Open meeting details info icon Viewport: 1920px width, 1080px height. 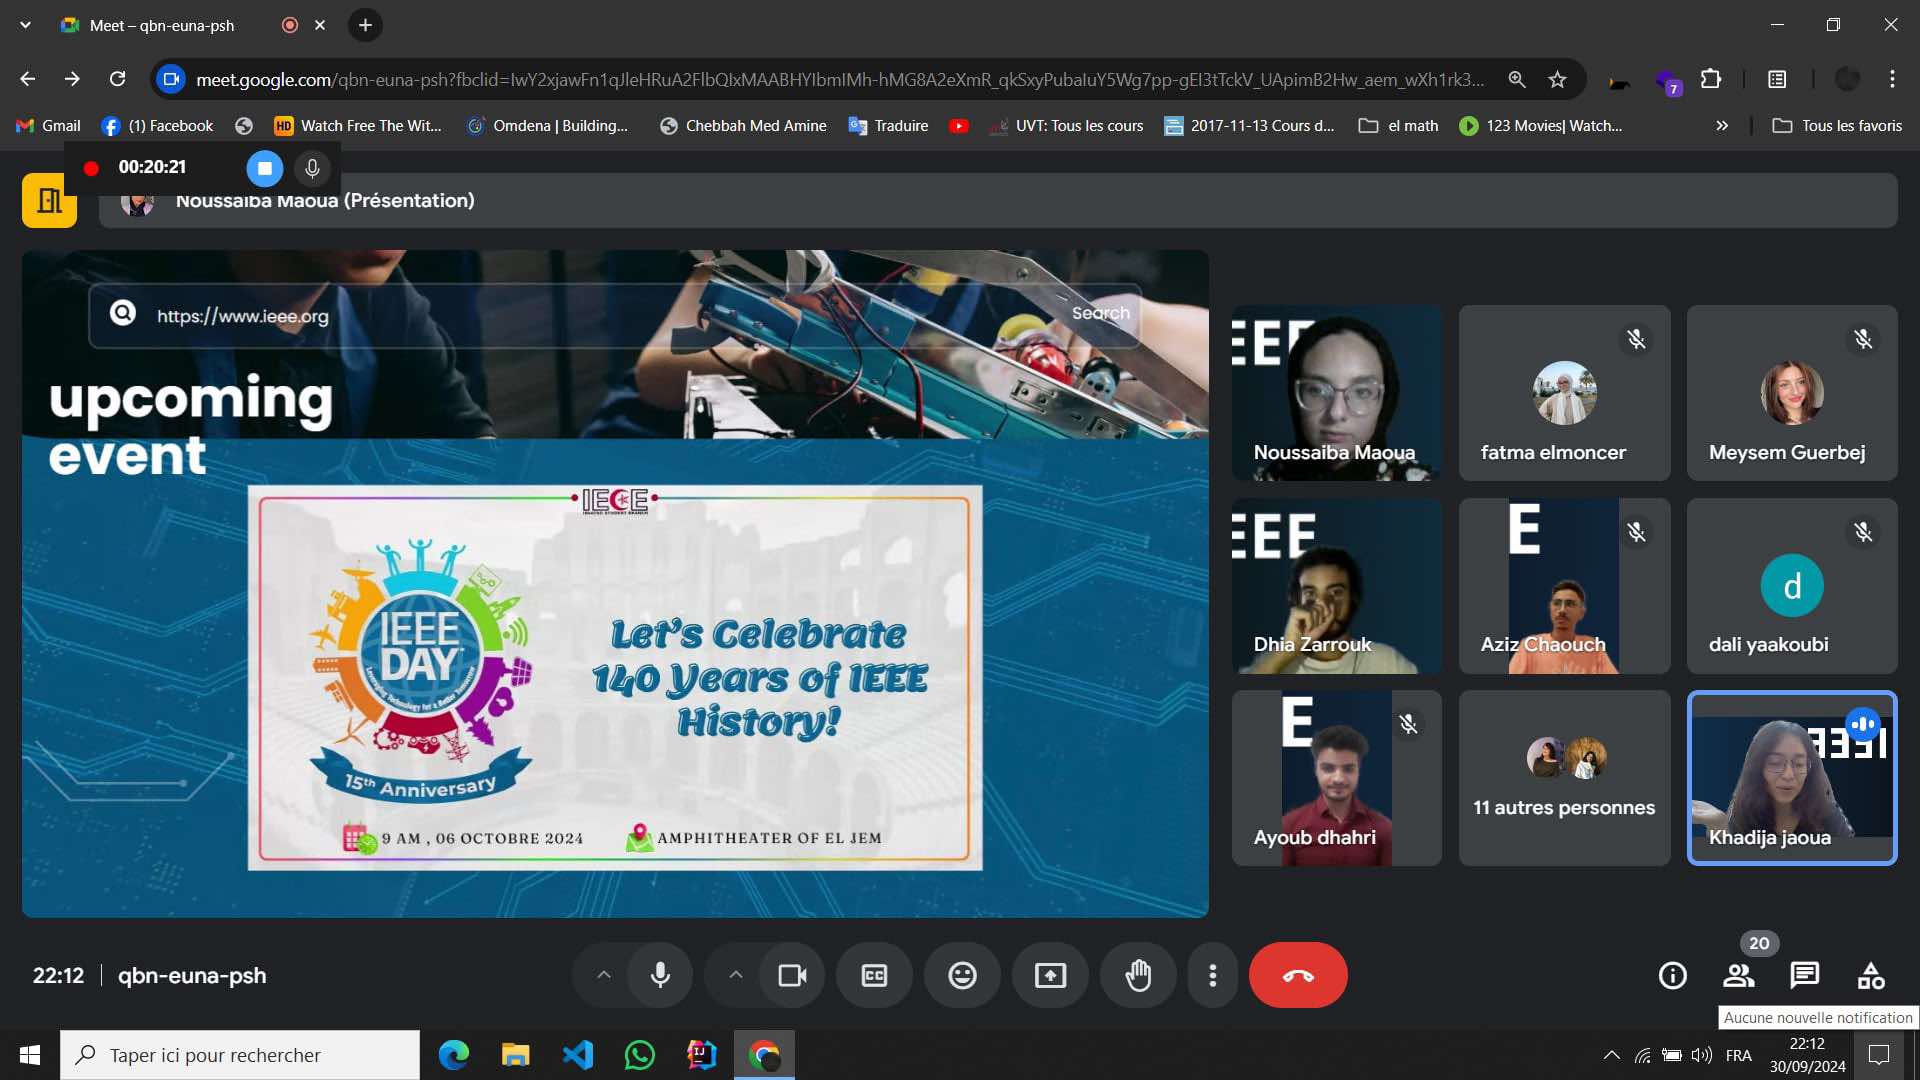click(1672, 975)
